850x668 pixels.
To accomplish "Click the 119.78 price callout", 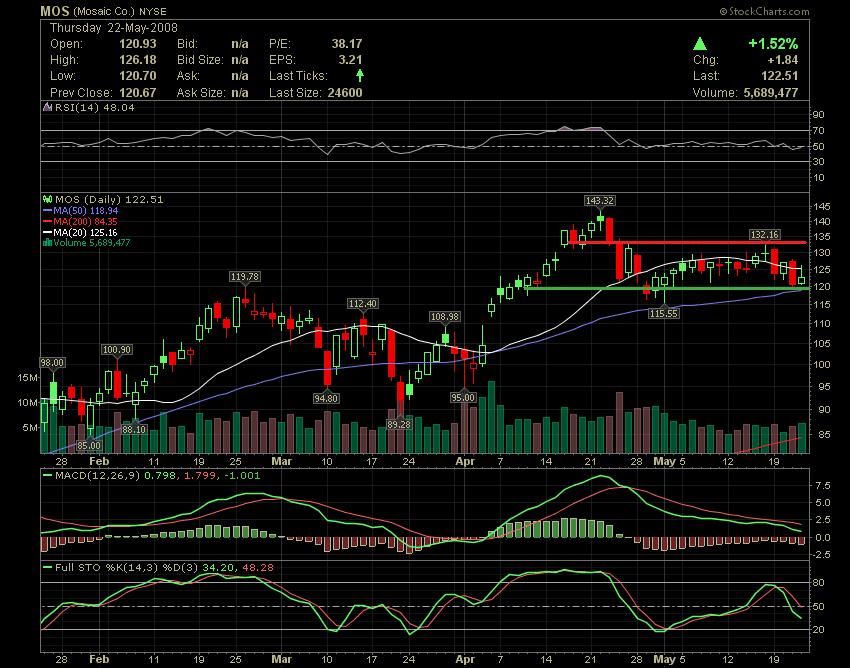I will [244, 277].
